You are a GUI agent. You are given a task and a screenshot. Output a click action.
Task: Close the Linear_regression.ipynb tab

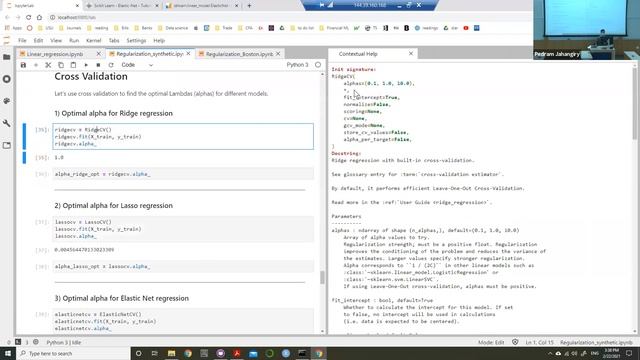click(x=98, y=54)
